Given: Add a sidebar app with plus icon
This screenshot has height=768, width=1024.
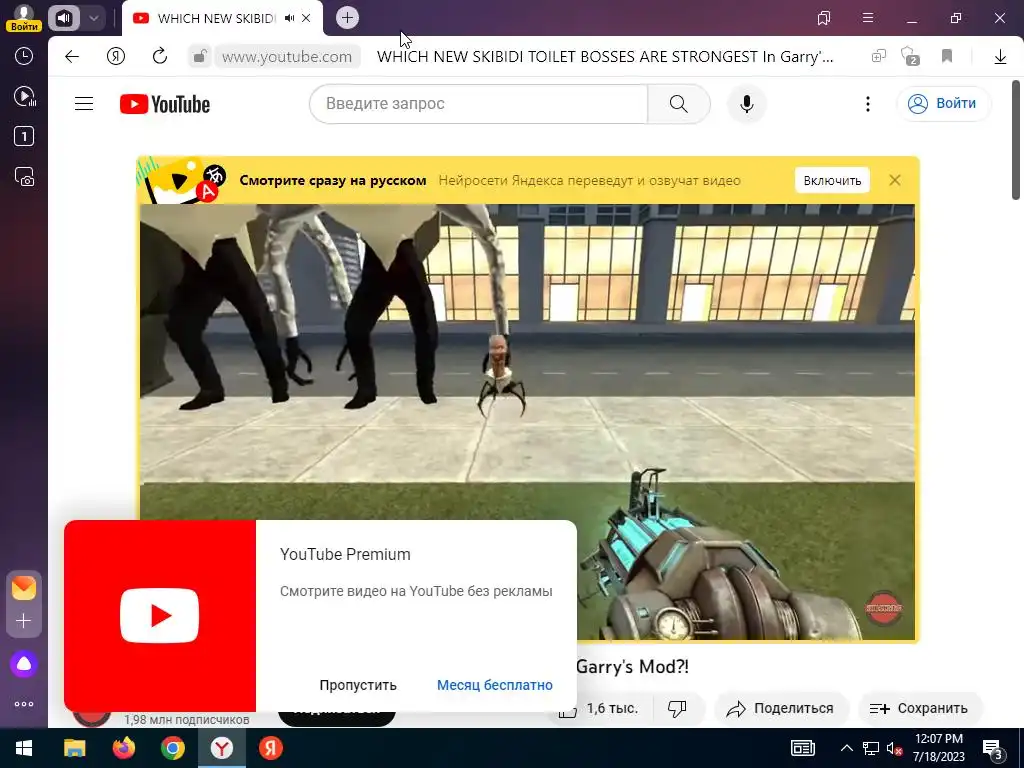Looking at the screenshot, I should click(x=24, y=620).
